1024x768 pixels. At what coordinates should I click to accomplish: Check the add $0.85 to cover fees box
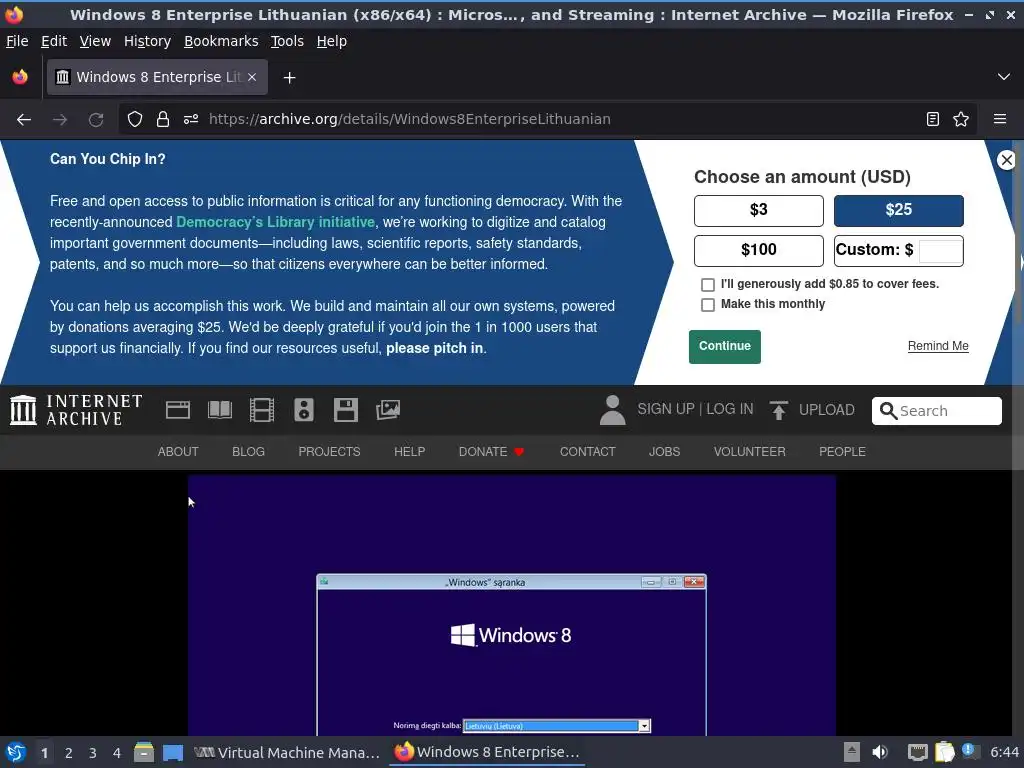click(707, 285)
